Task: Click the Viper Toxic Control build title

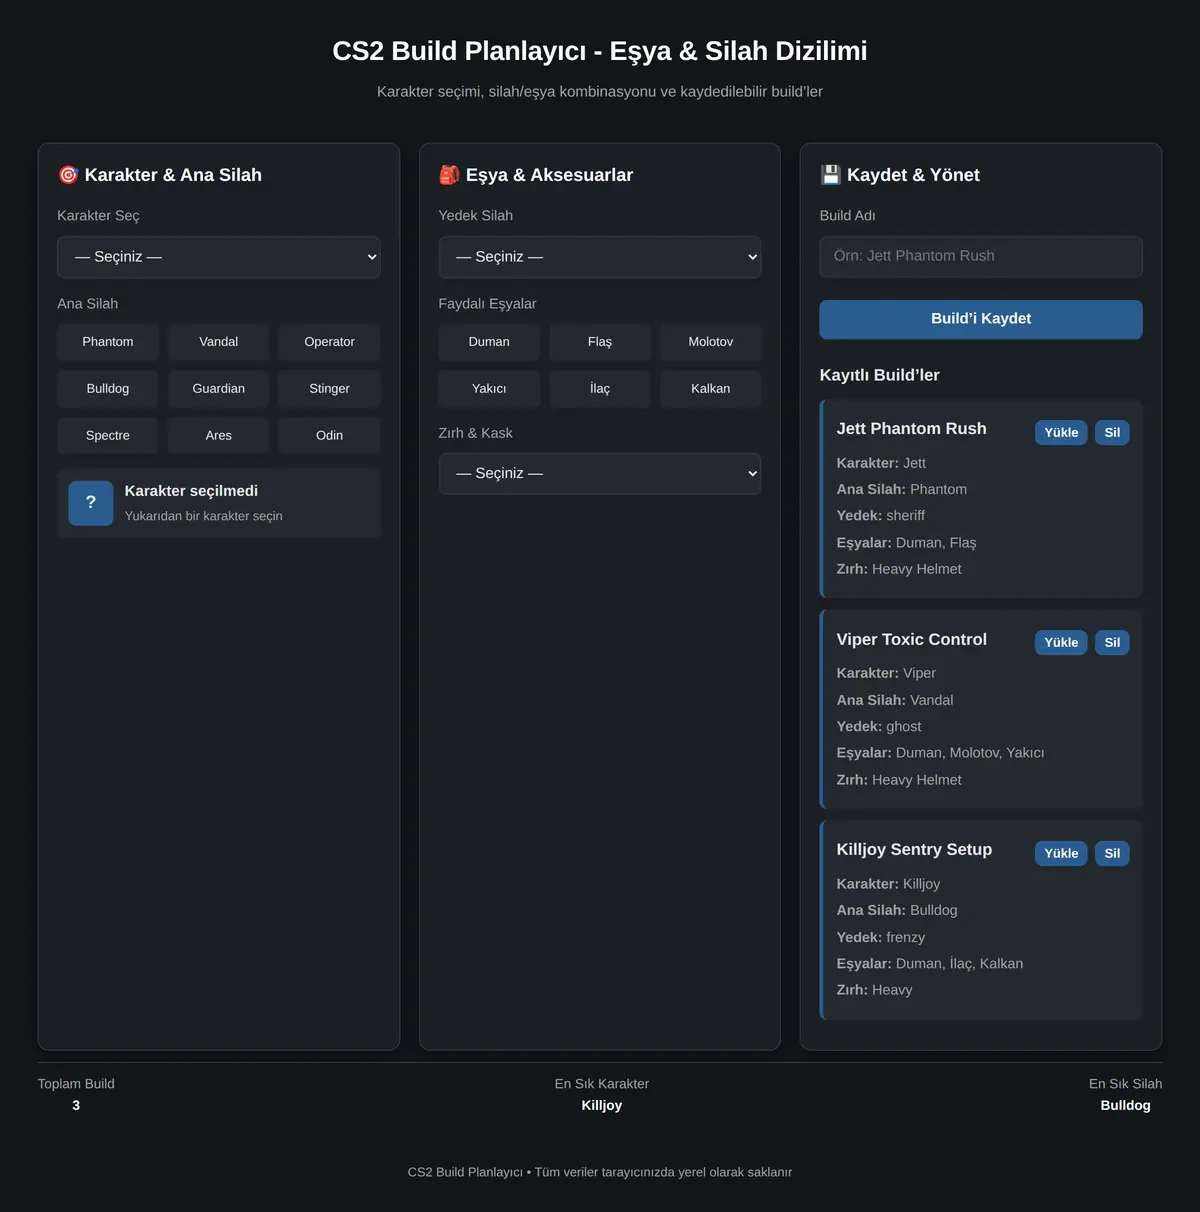Action: [x=911, y=640]
